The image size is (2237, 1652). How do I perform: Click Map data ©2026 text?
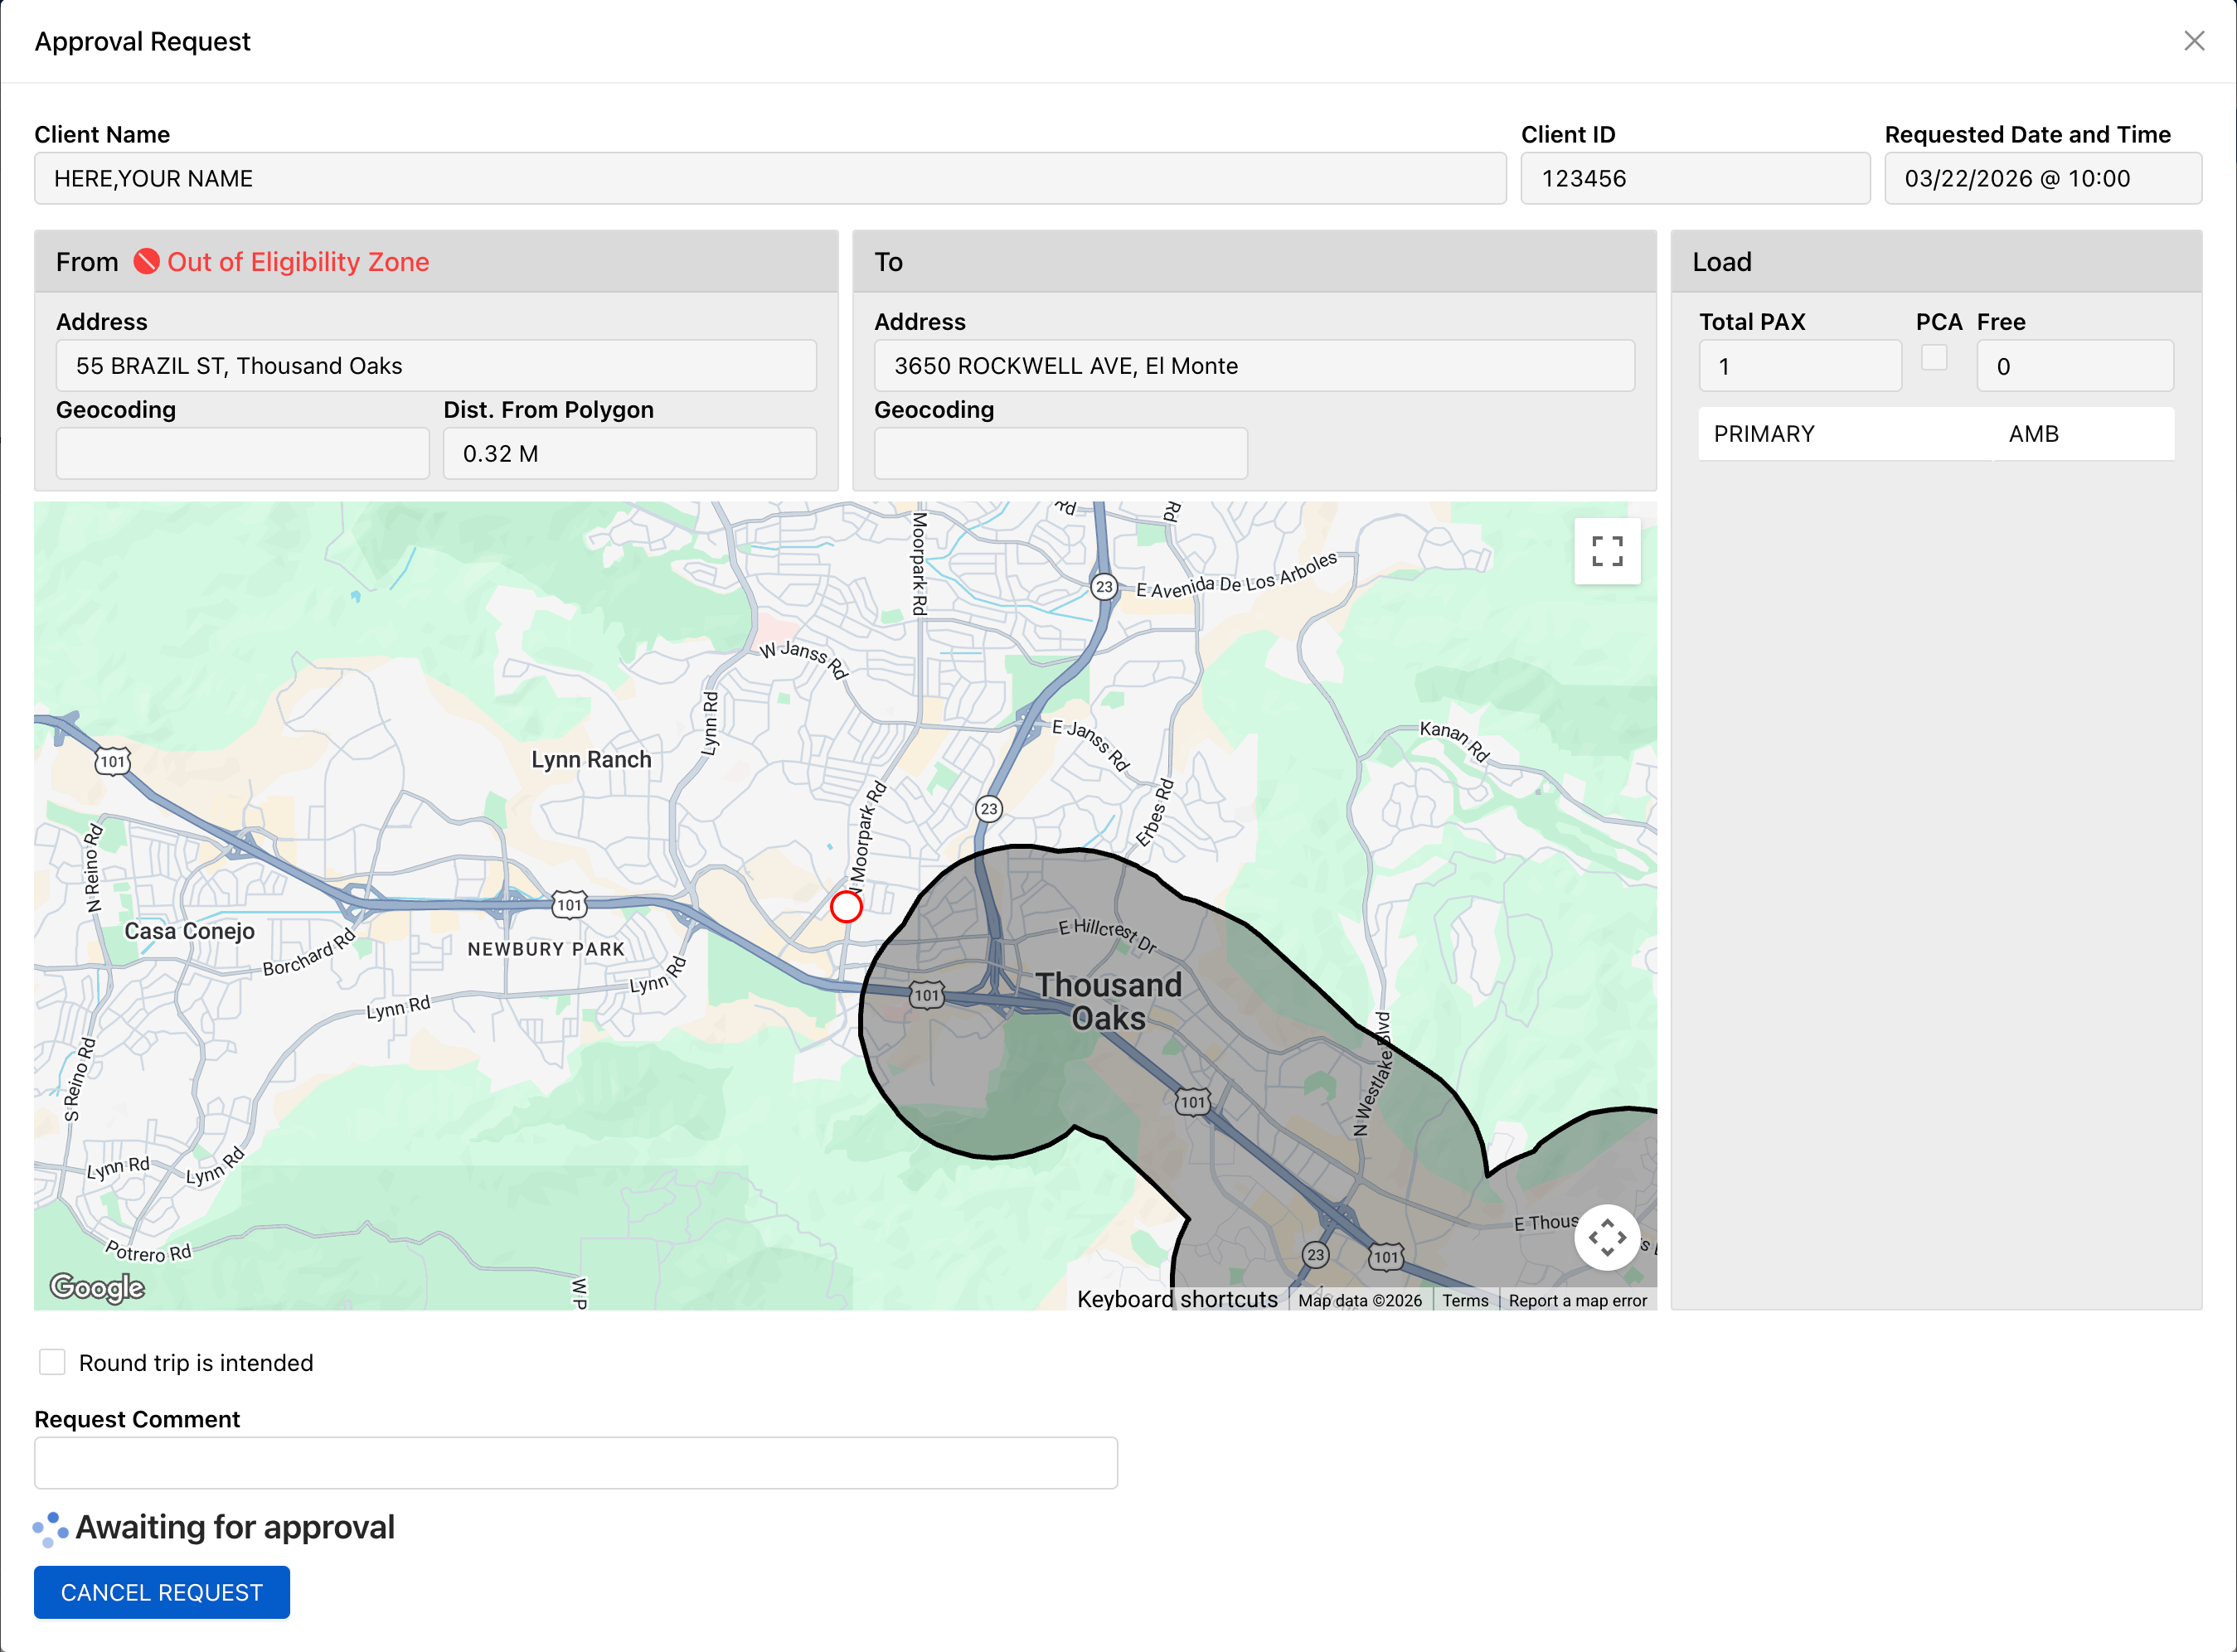[x=1360, y=1300]
